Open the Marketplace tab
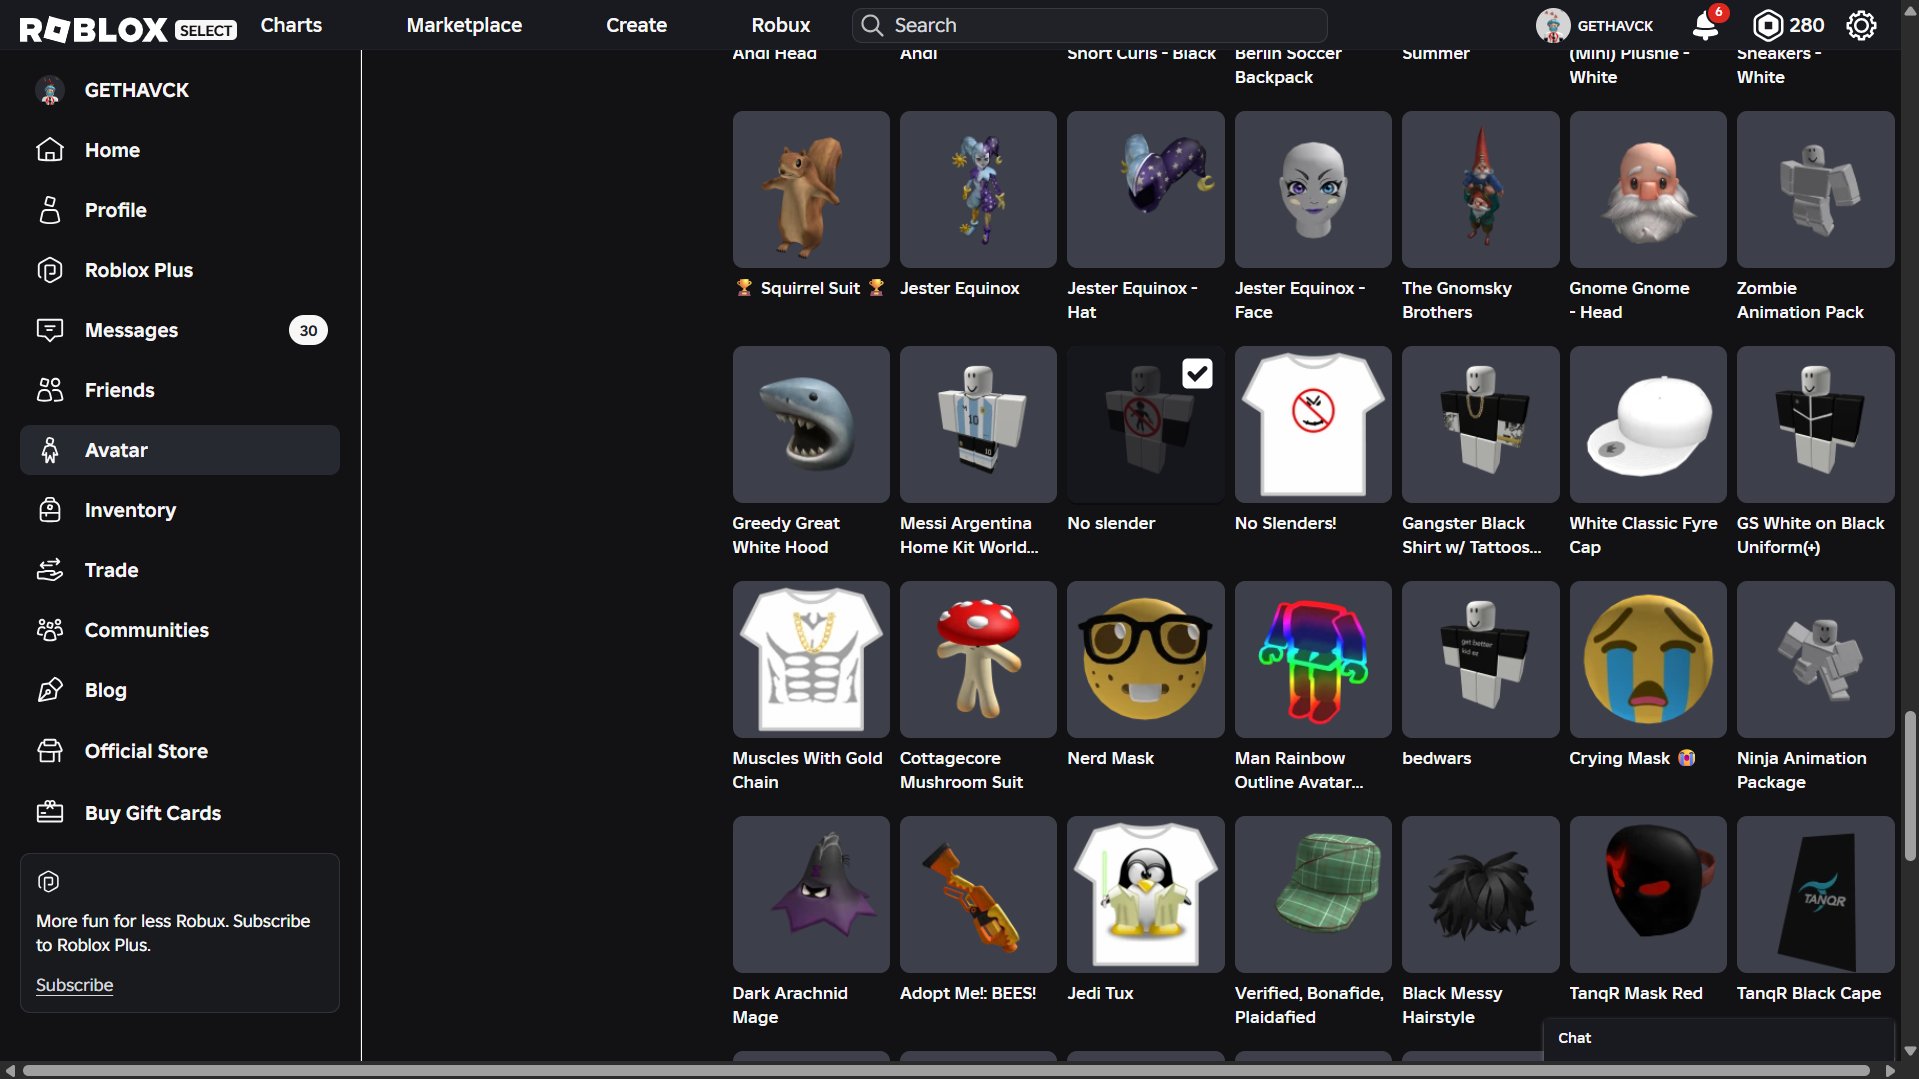Viewport: 1919px width, 1079px height. click(x=464, y=25)
